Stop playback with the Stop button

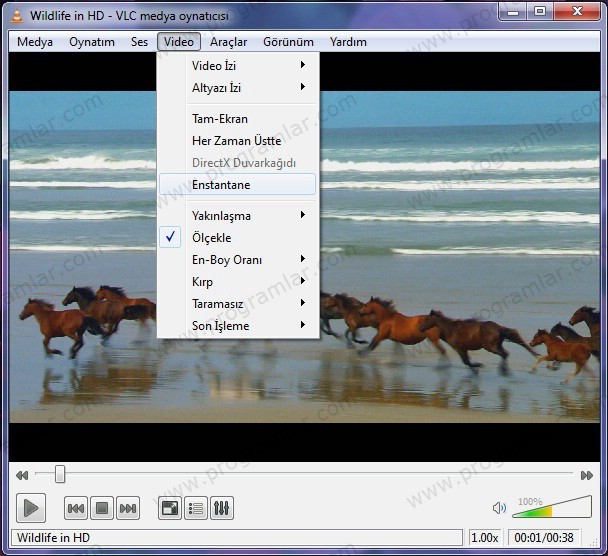pos(102,508)
